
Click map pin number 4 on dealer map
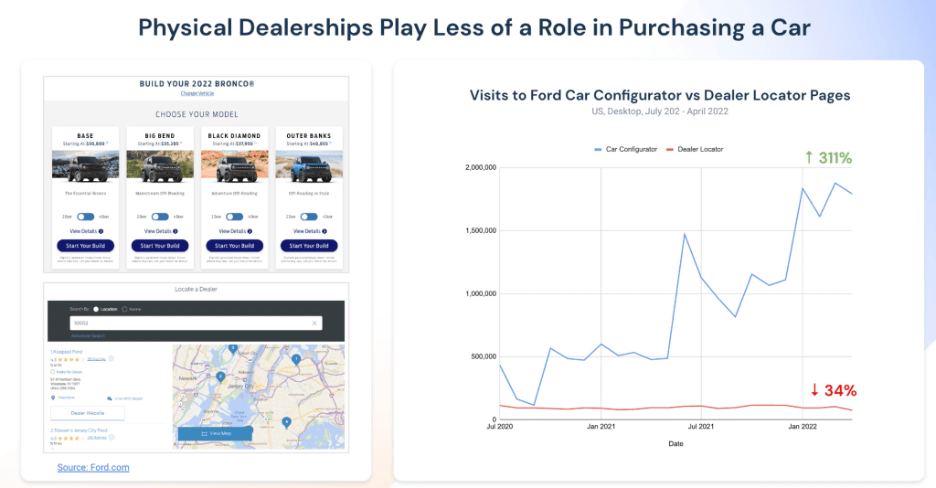point(286,422)
